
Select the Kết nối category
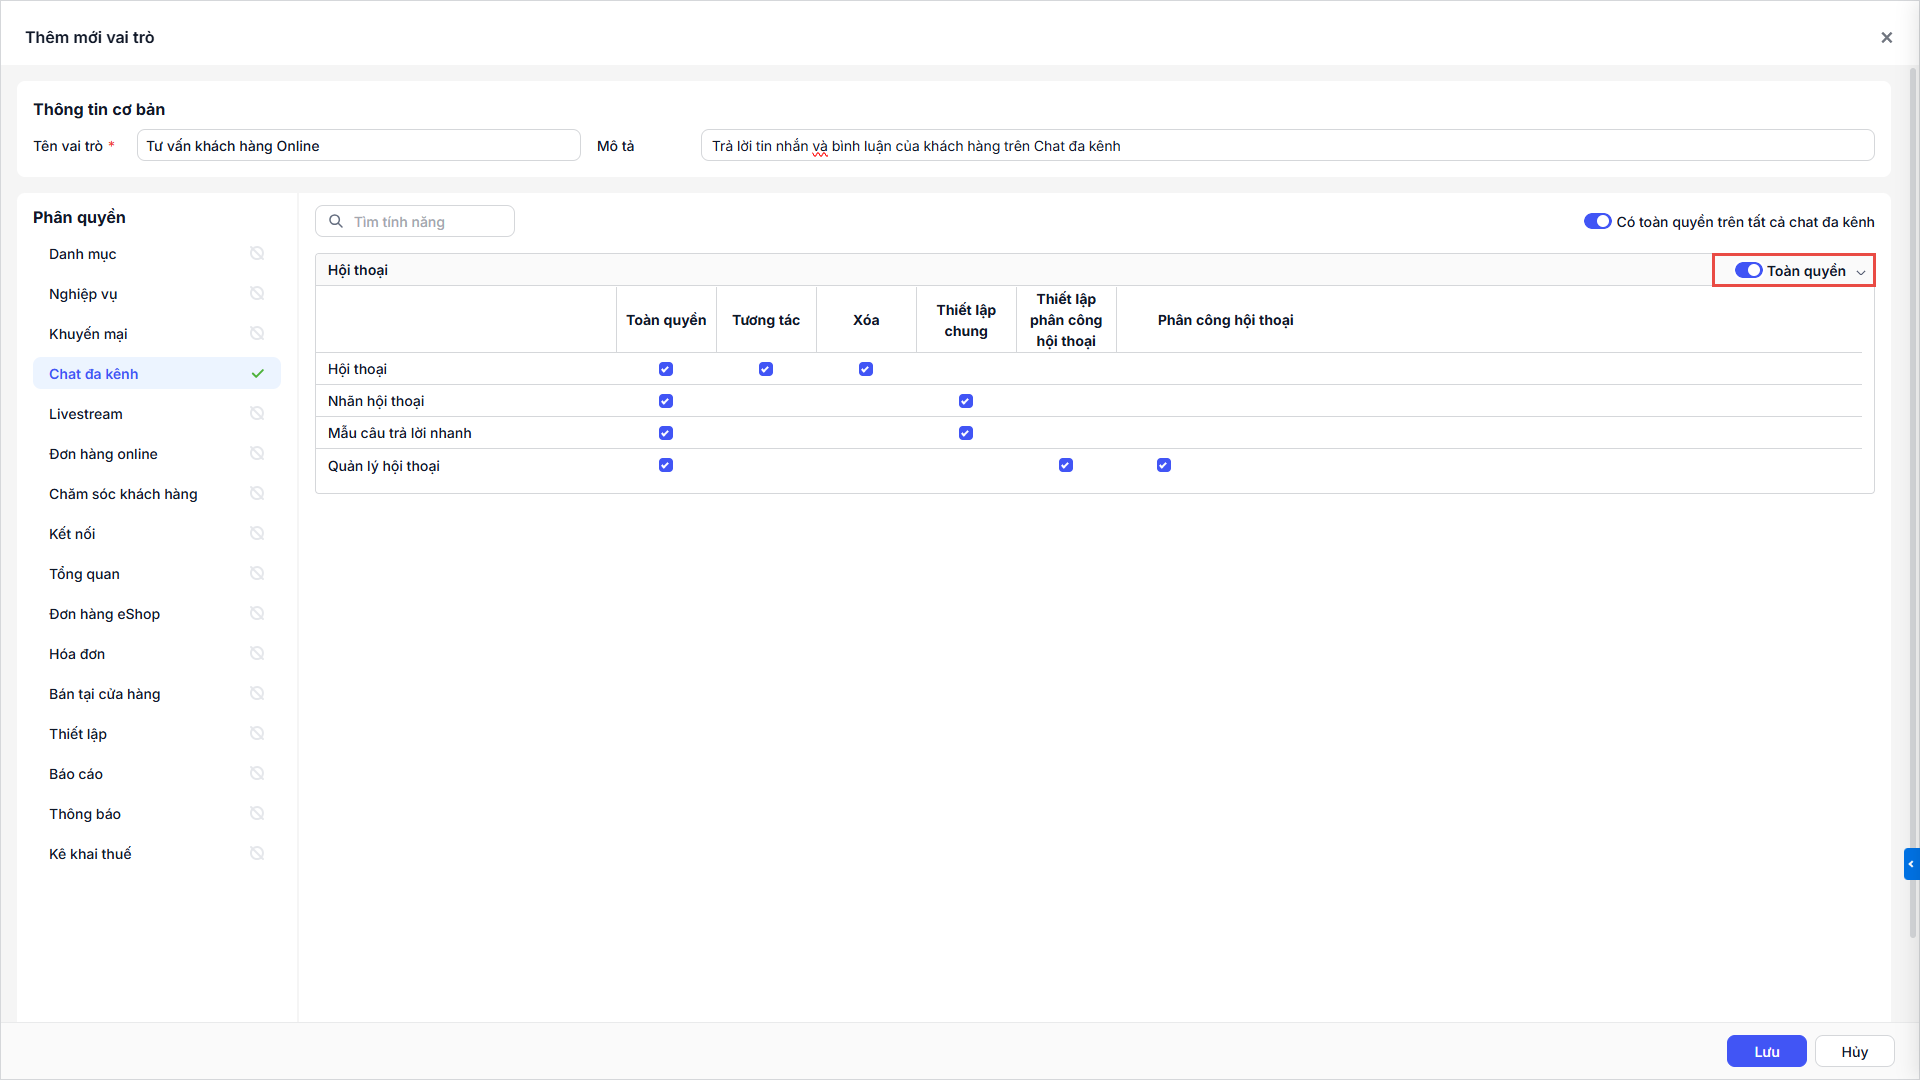[157, 534]
